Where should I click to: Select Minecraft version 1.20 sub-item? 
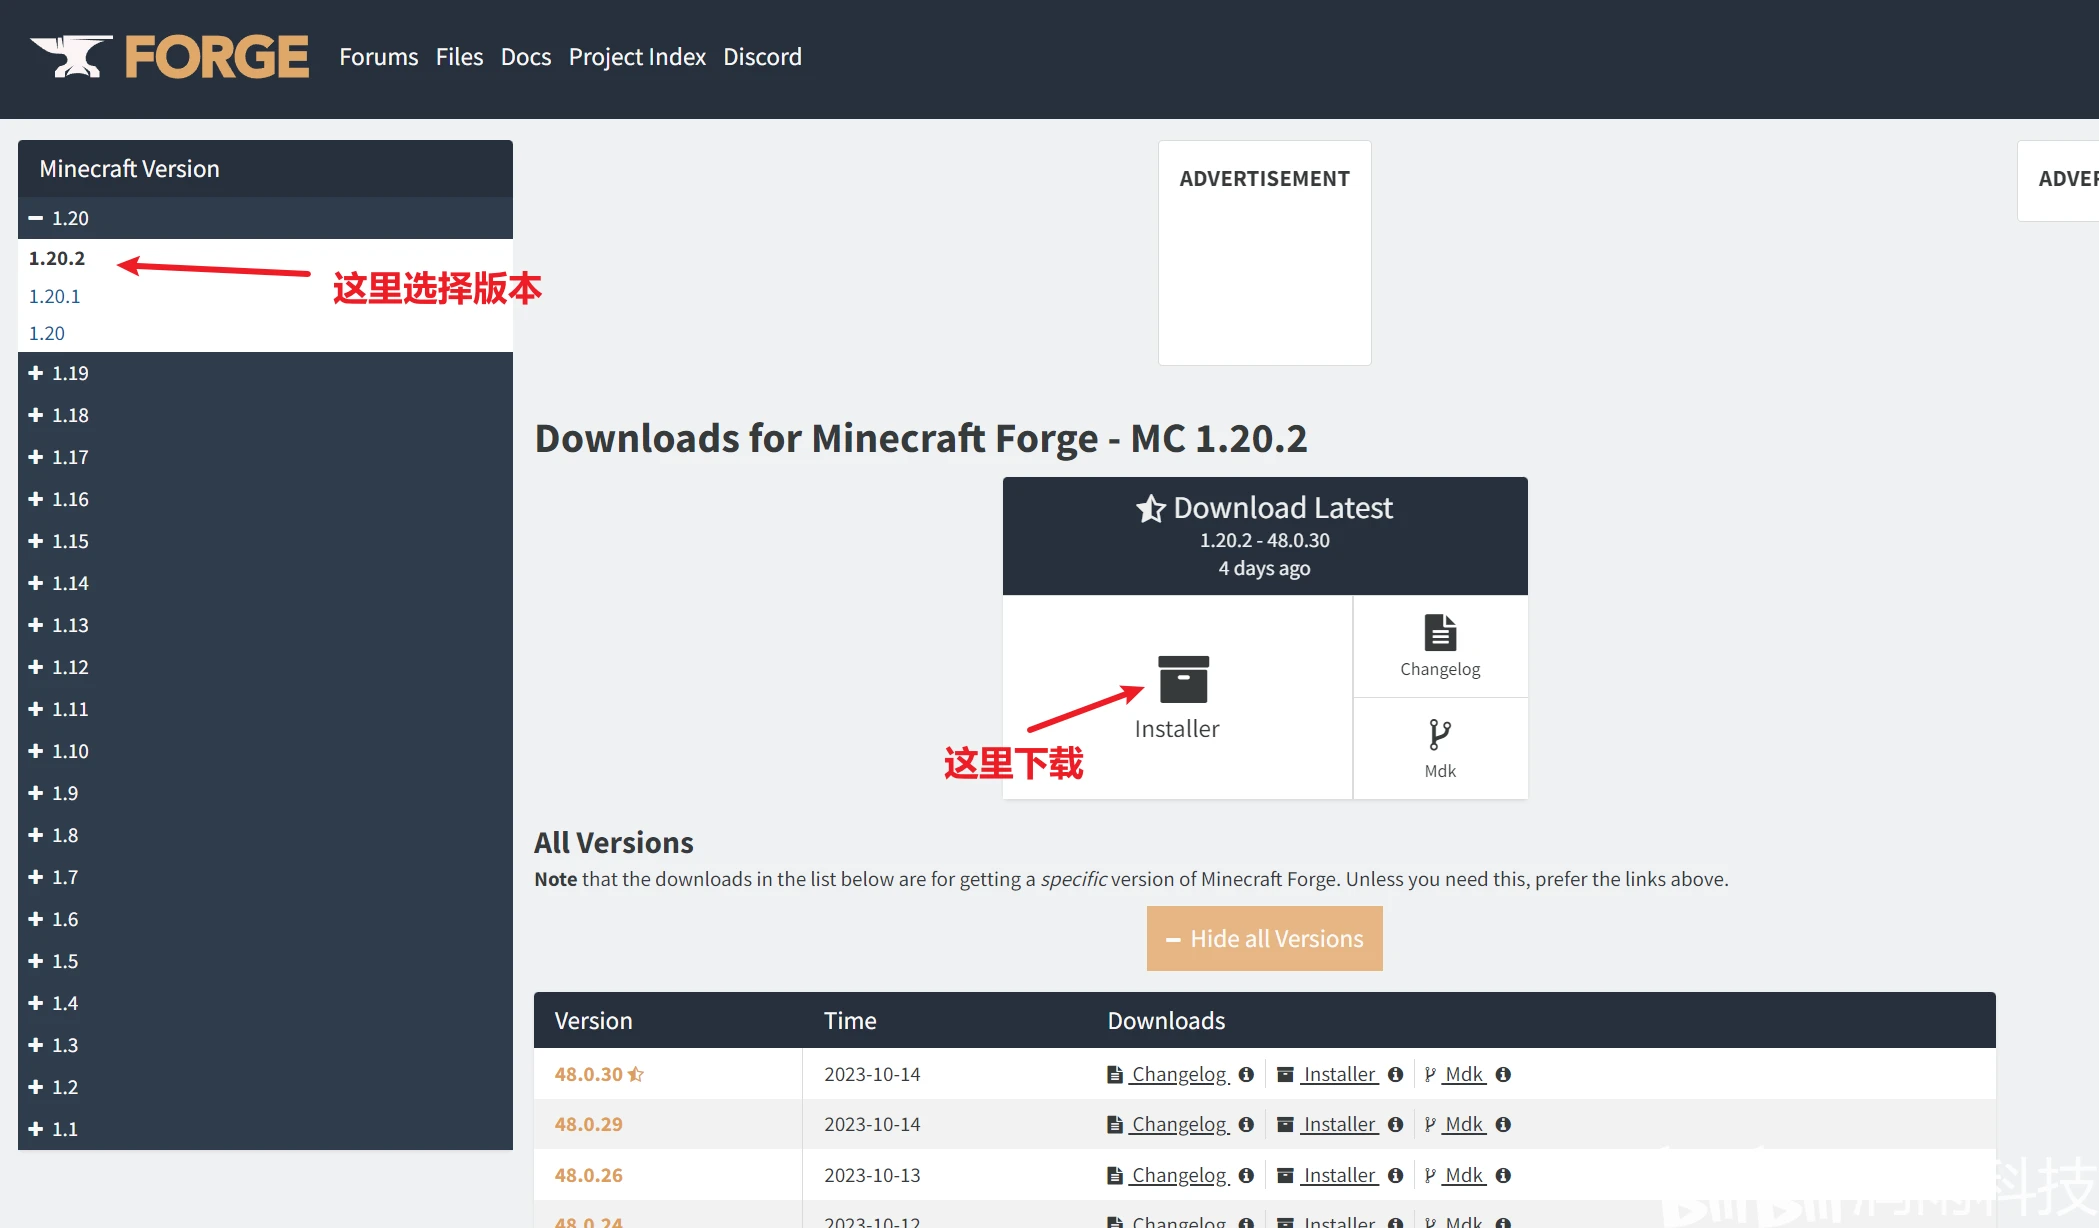point(47,333)
